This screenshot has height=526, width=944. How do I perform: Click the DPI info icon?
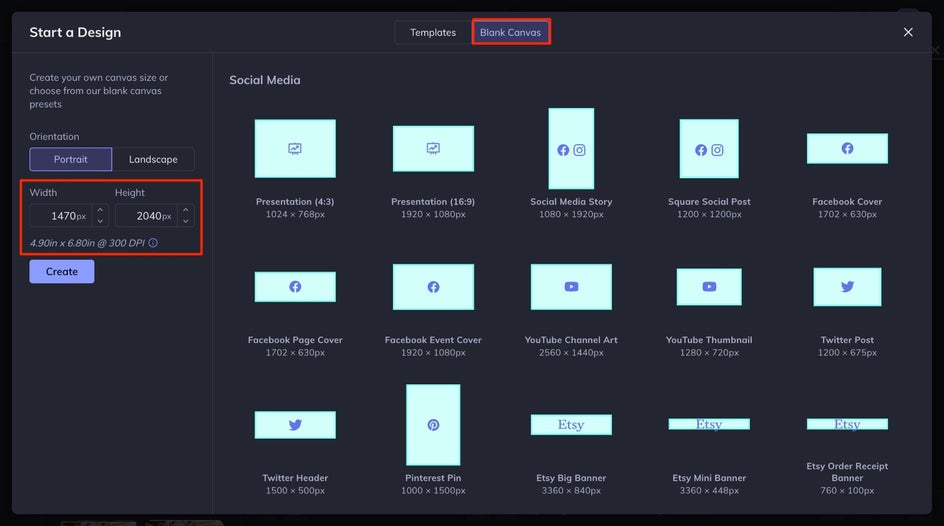(153, 243)
